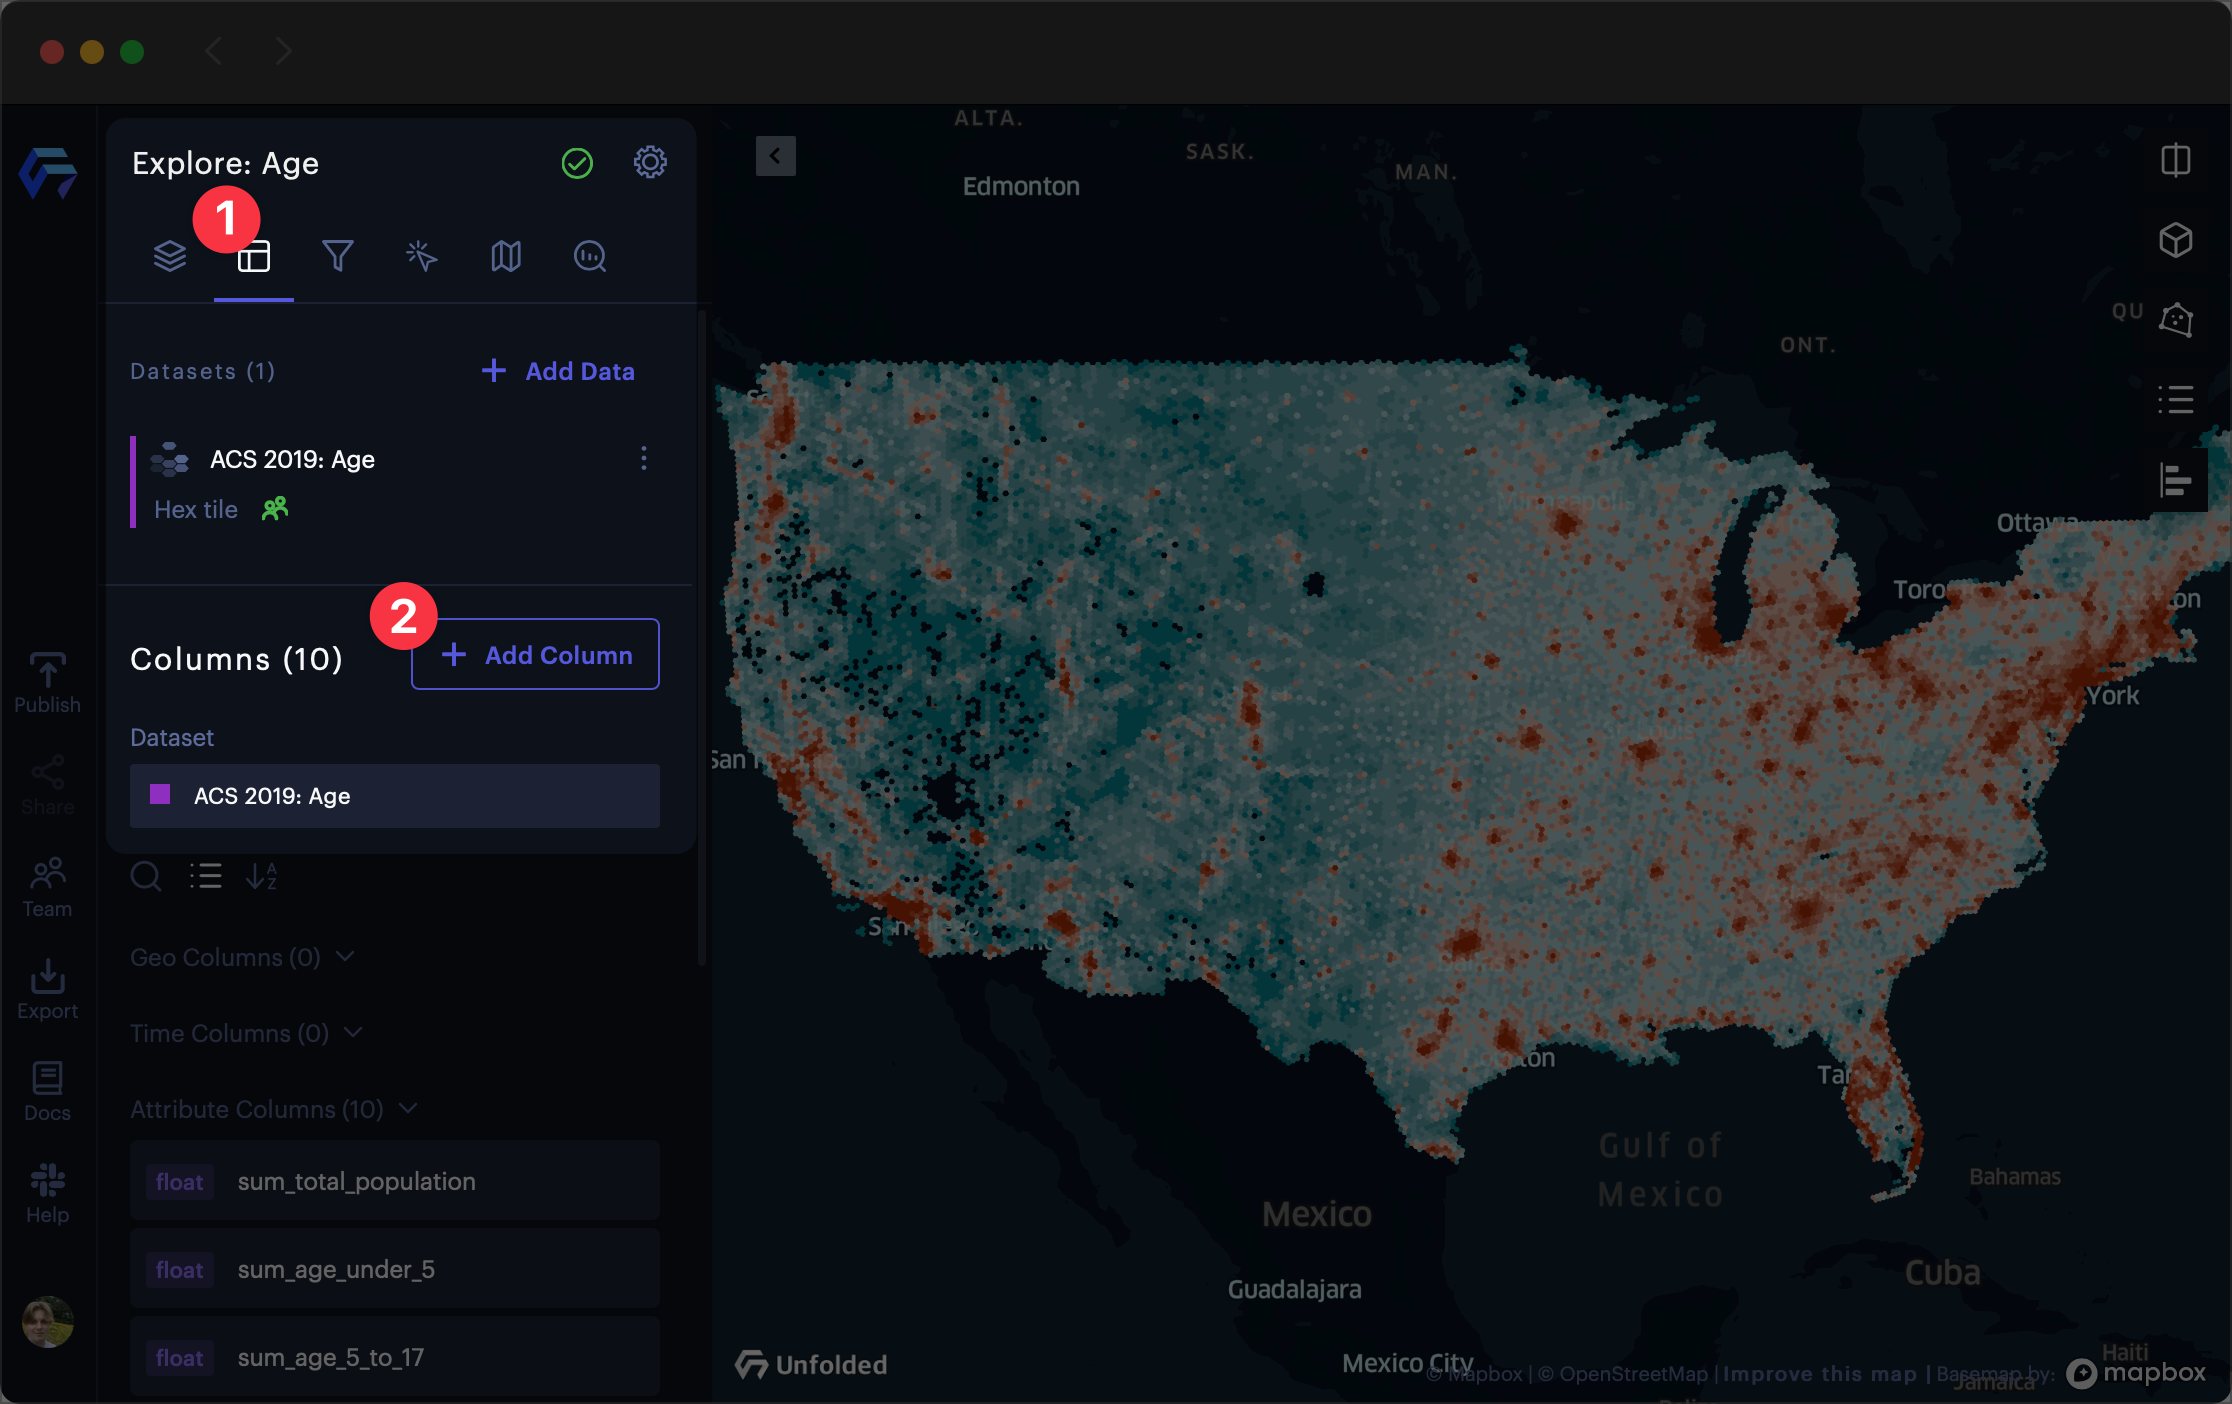Open the Analysis chart tab
The image size is (2232, 1404).
[x=590, y=257]
